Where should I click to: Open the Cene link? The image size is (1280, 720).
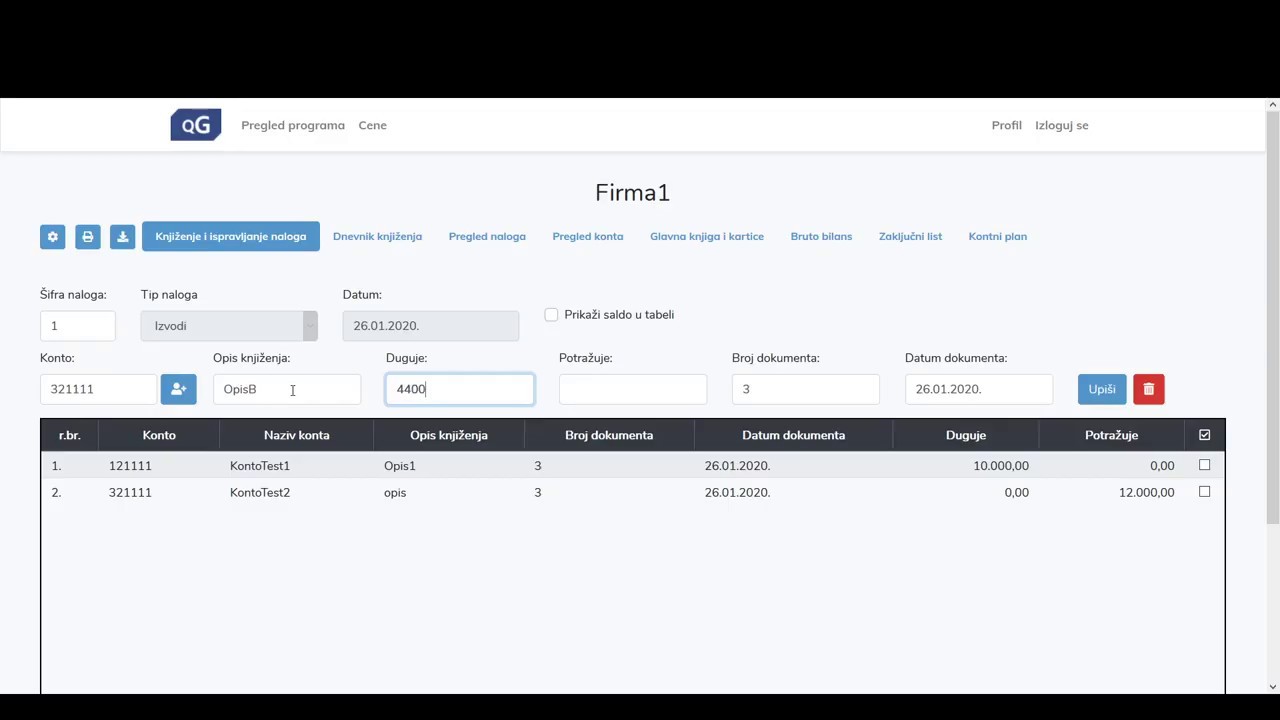(x=372, y=125)
